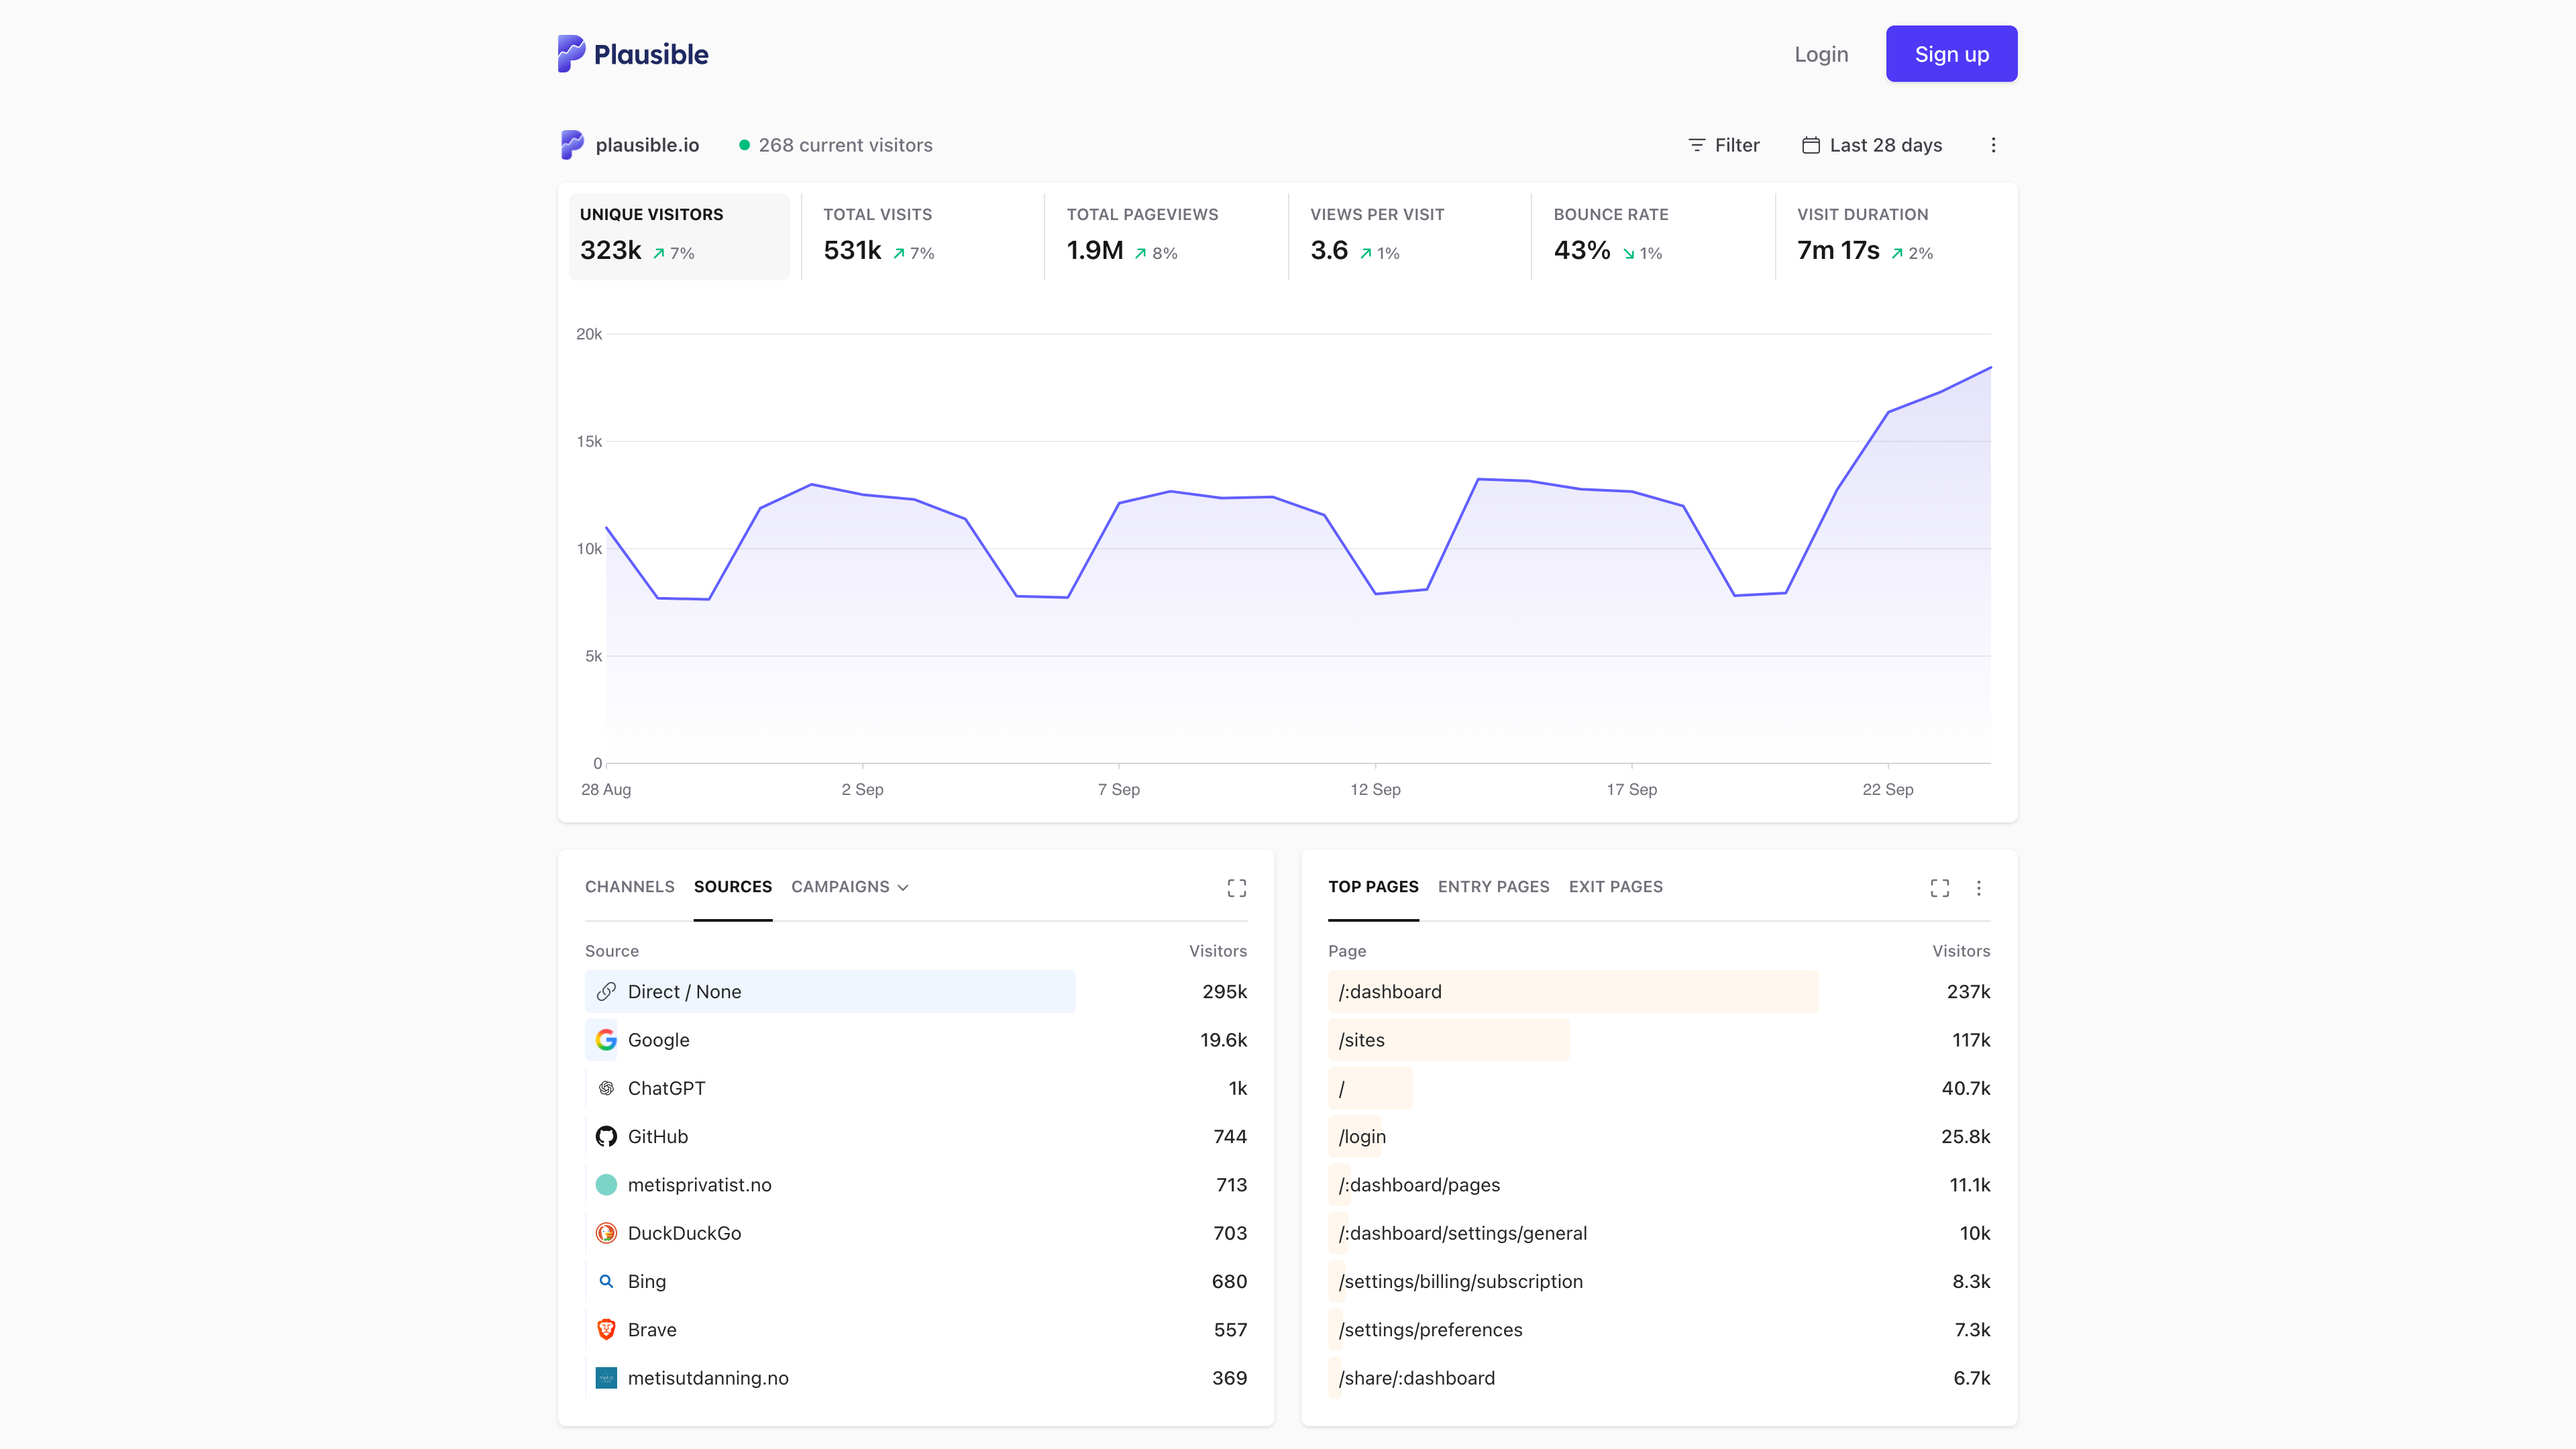Filter by Bing source

click(646, 1281)
